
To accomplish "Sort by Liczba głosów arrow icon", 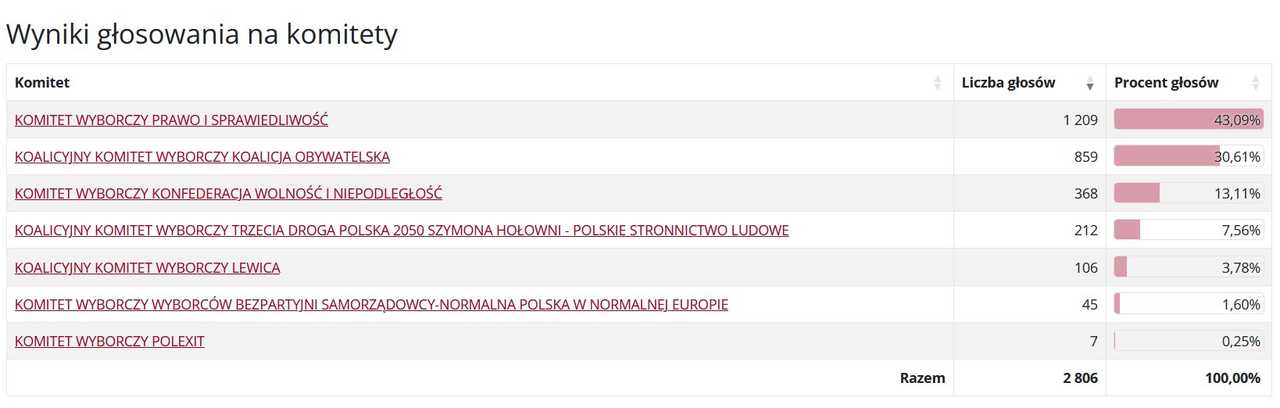I will (1089, 83).
